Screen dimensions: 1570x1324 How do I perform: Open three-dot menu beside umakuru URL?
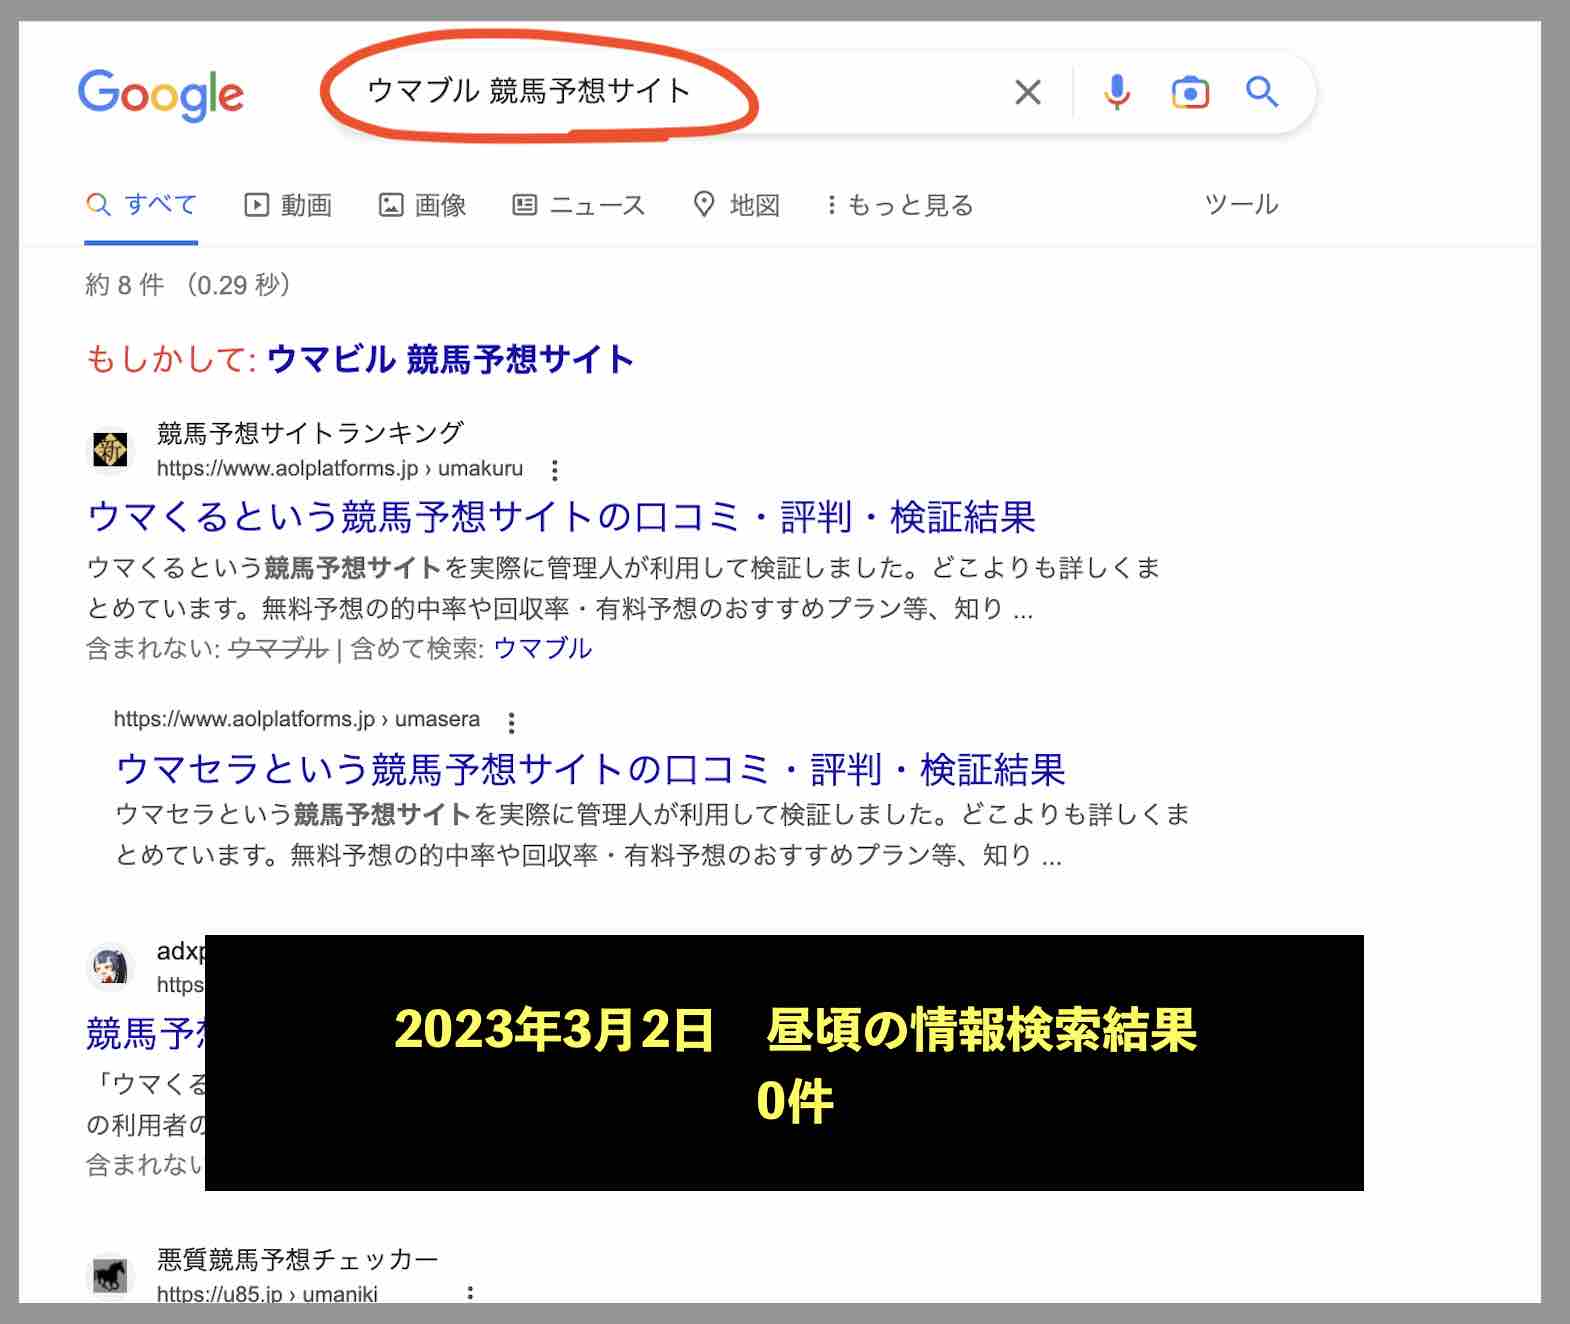click(554, 470)
